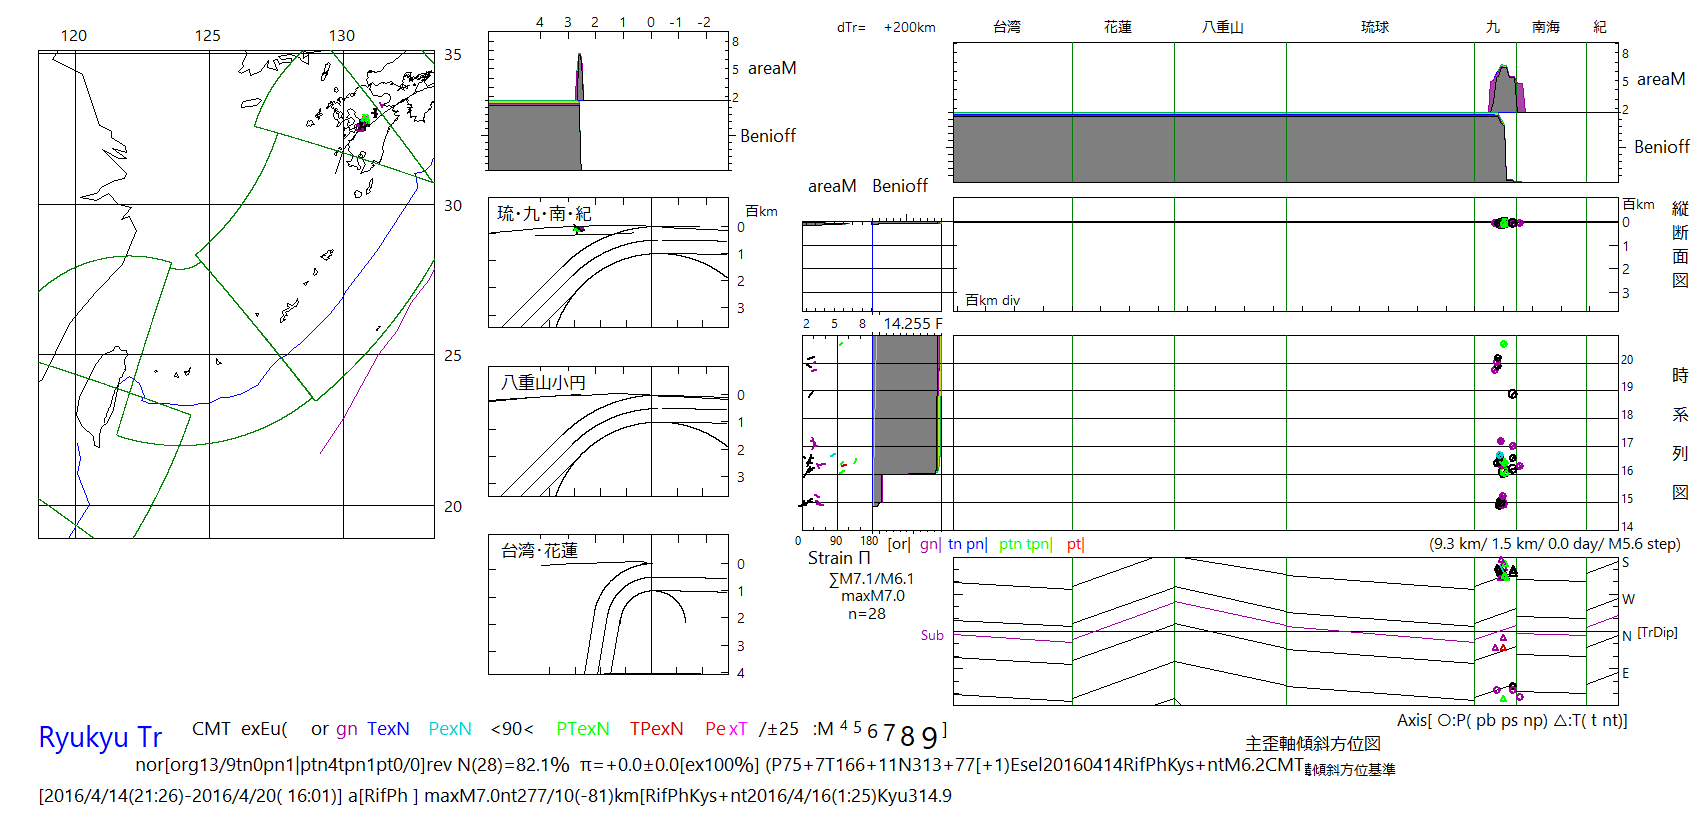1700x830 pixels.
Task: Click the red TPexN legend label
Action: click(x=656, y=729)
